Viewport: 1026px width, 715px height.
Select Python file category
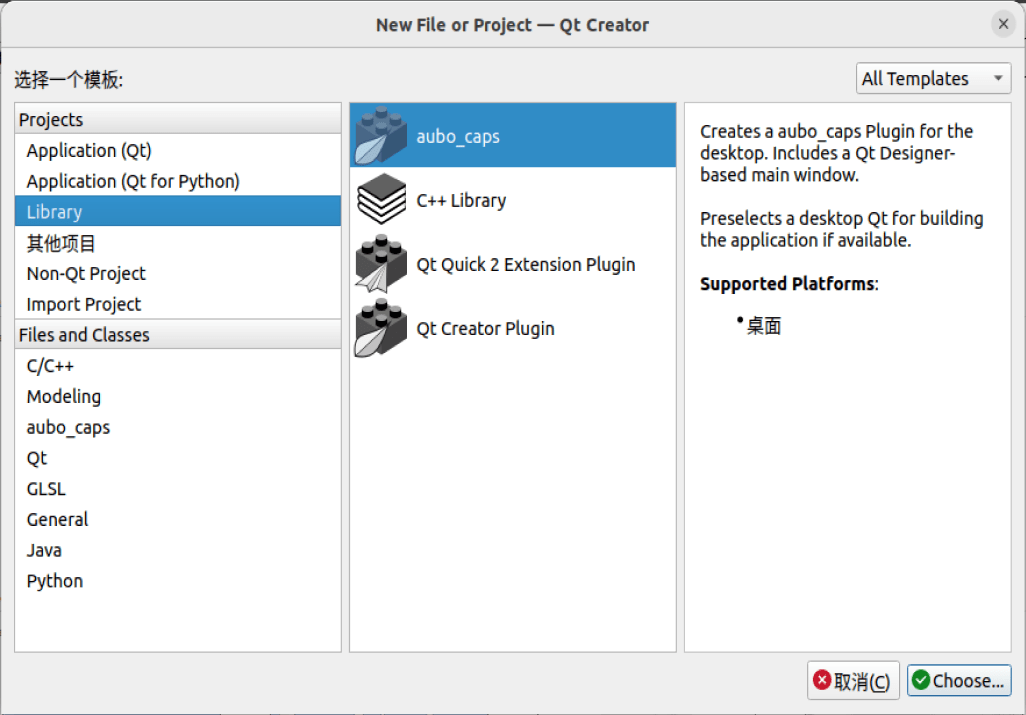tap(178, 581)
